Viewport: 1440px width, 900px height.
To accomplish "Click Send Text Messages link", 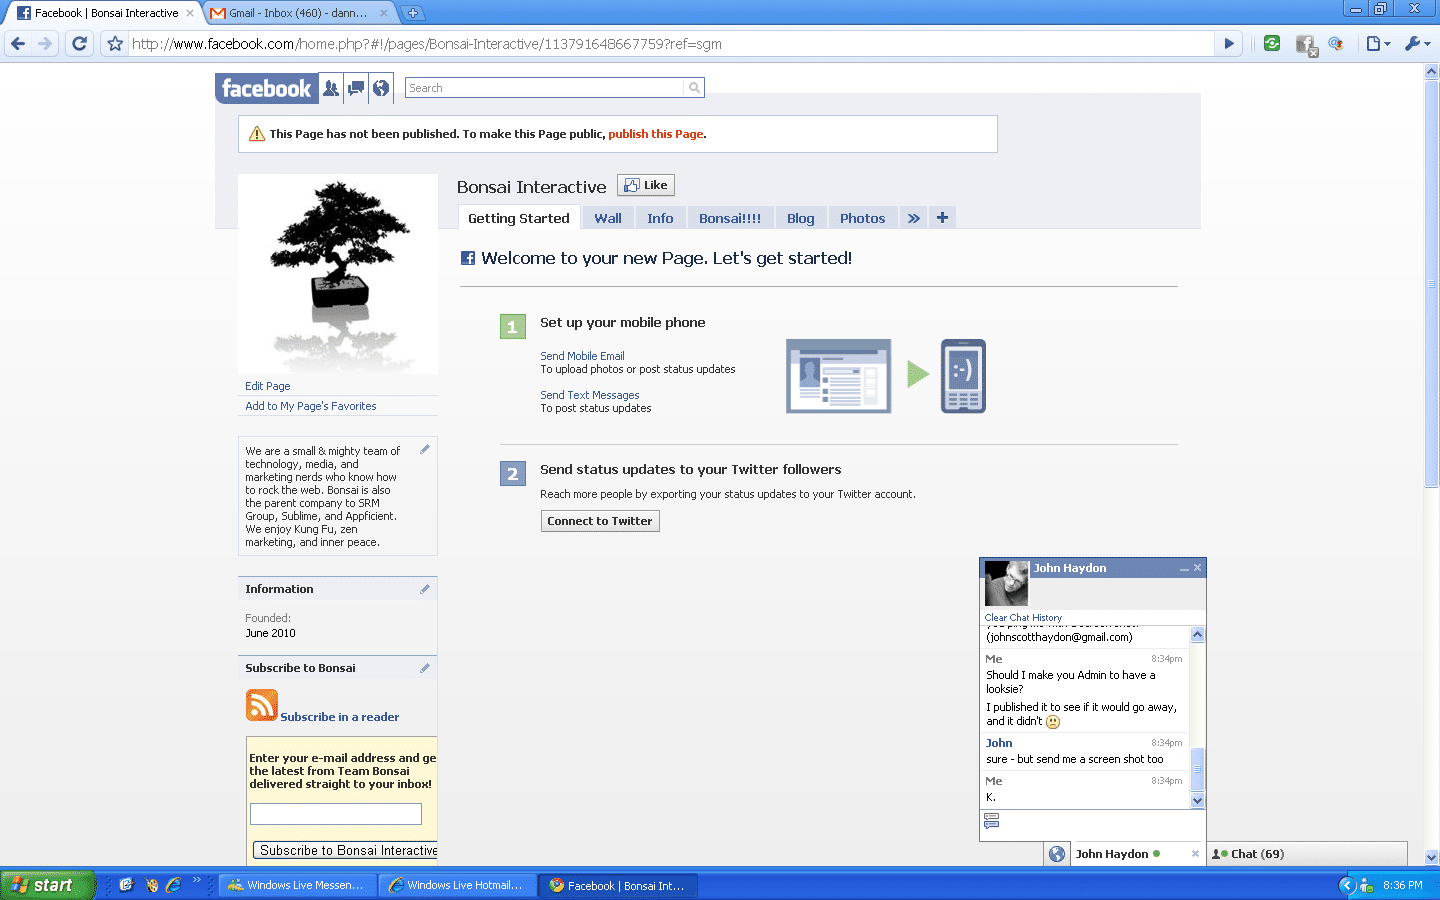I will pos(590,395).
